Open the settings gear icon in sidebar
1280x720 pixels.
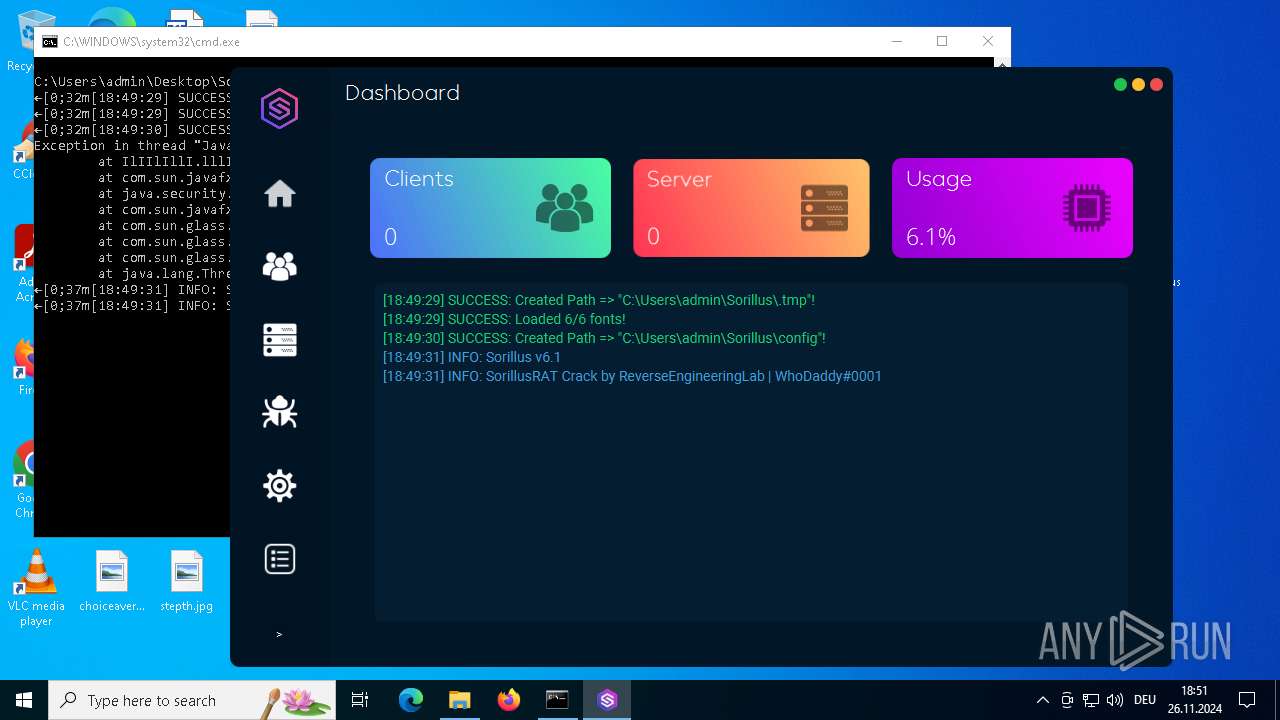tap(279, 486)
